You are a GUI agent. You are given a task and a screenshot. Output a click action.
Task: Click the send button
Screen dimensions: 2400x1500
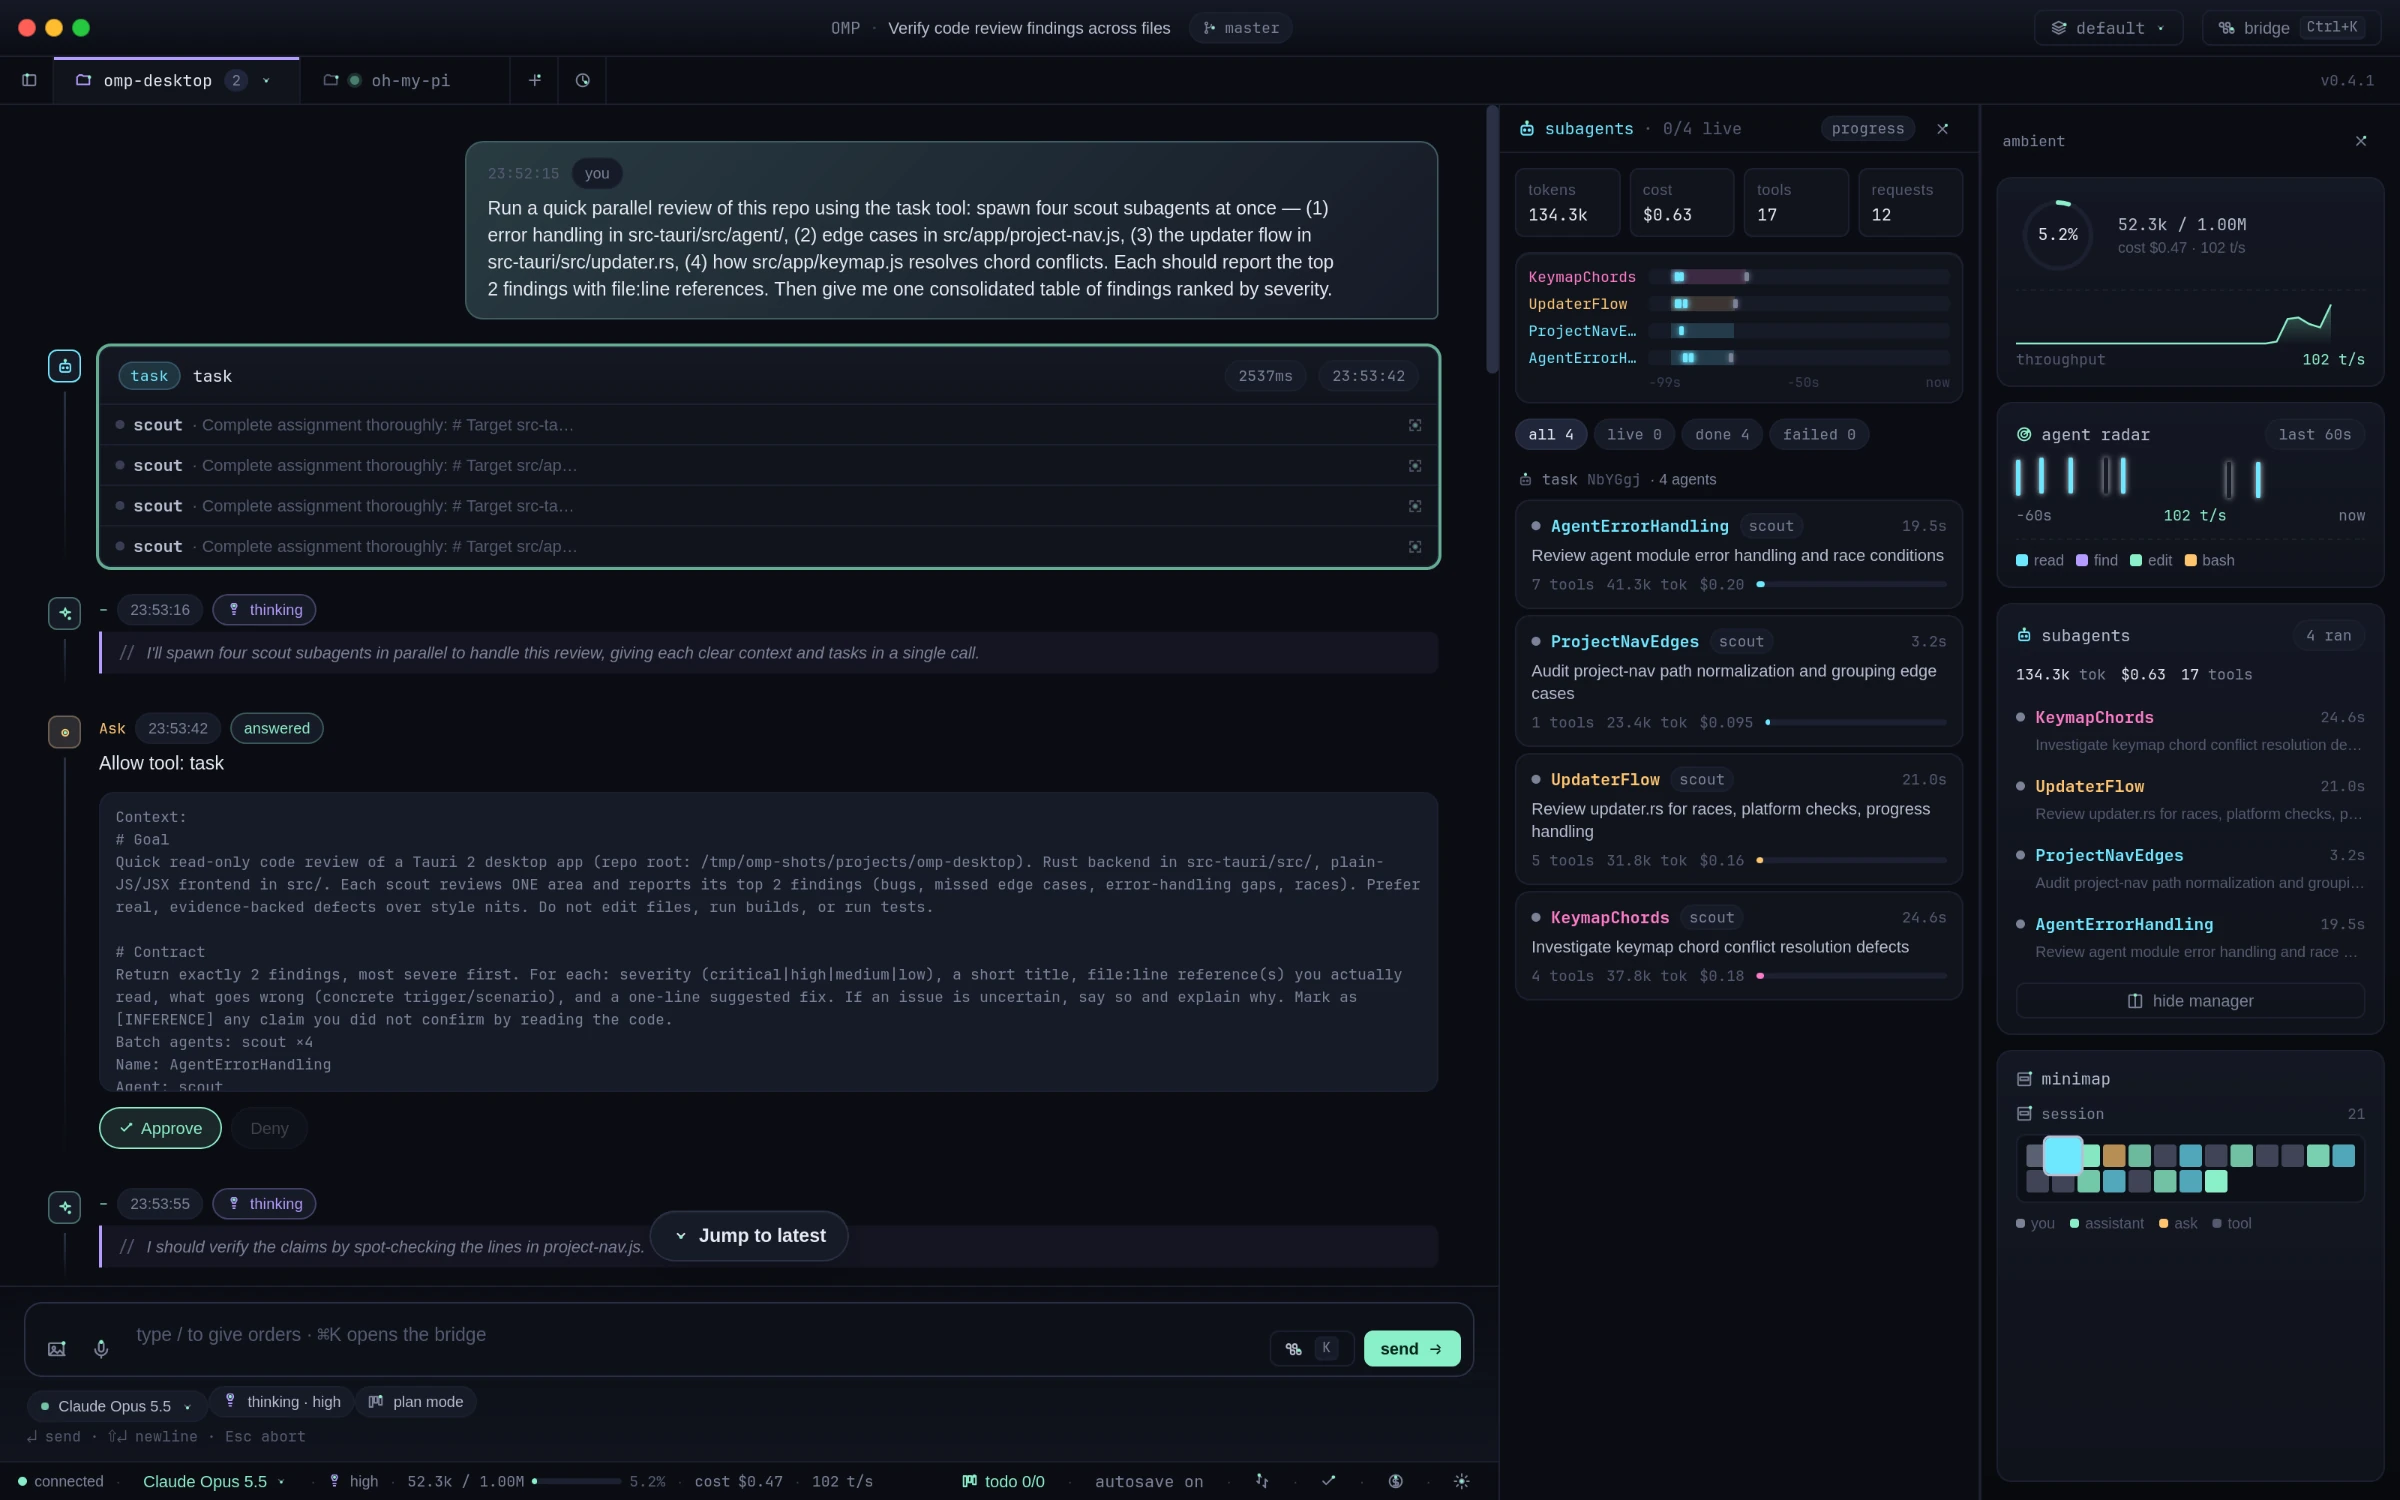click(1411, 1348)
